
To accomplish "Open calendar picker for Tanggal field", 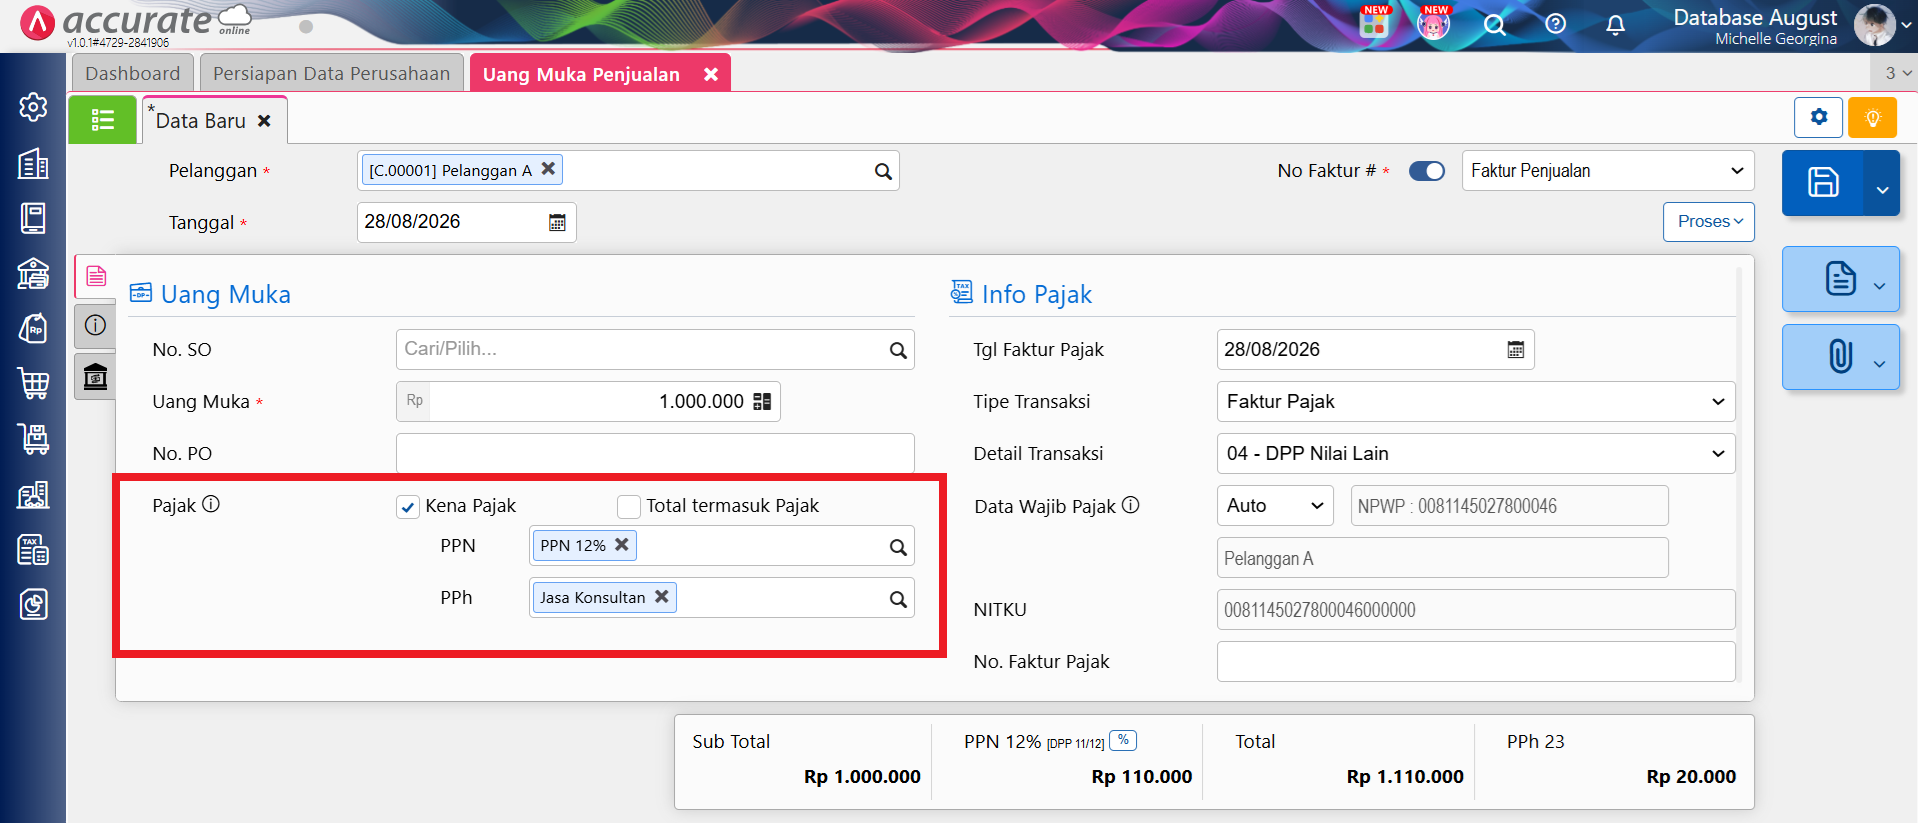I will [557, 222].
